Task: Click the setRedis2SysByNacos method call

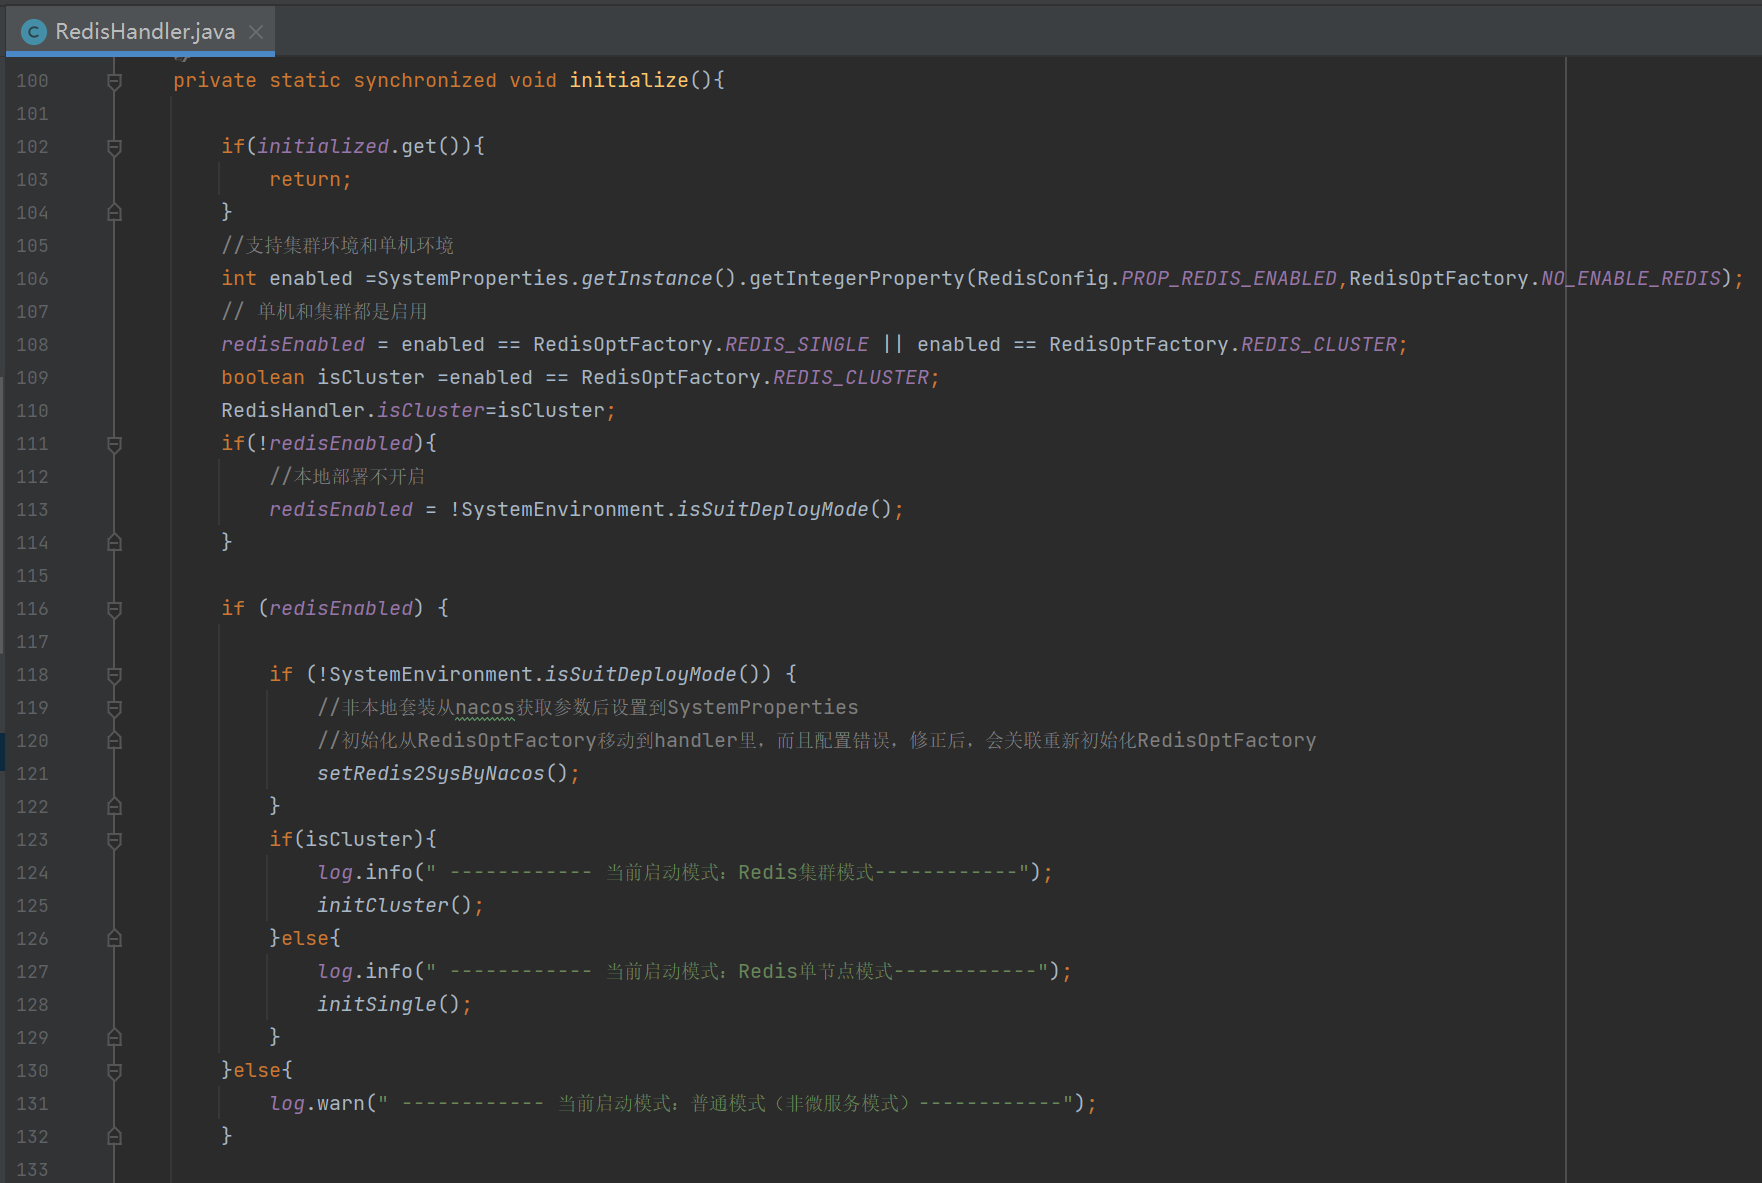Action: pos(431,773)
